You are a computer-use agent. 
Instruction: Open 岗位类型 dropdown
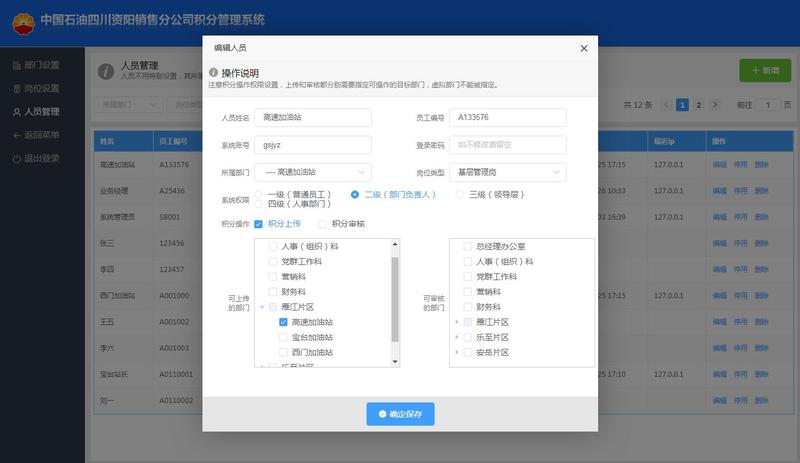(x=508, y=173)
